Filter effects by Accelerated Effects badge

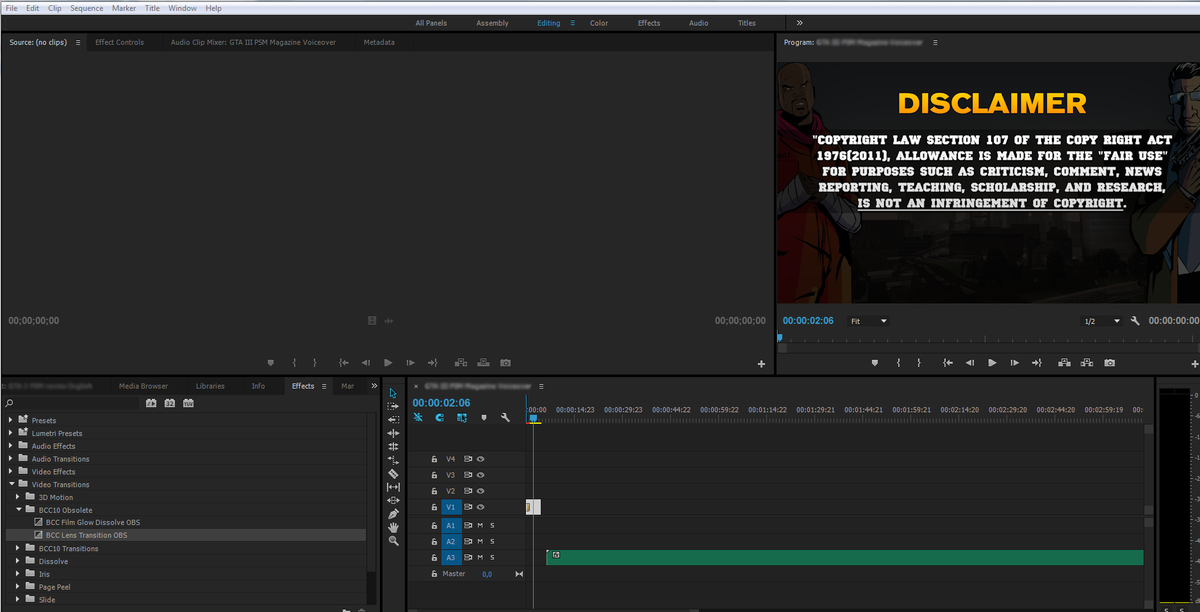coord(151,403)
